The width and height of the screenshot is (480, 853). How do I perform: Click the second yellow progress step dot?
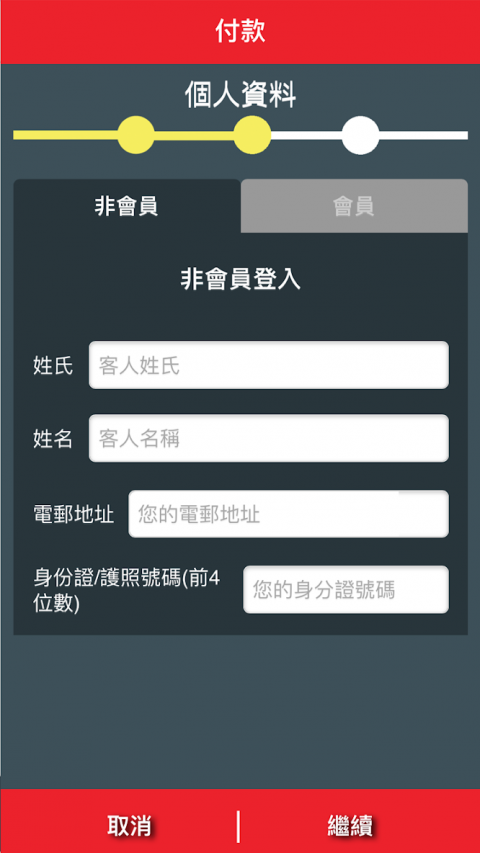point(253,135)
